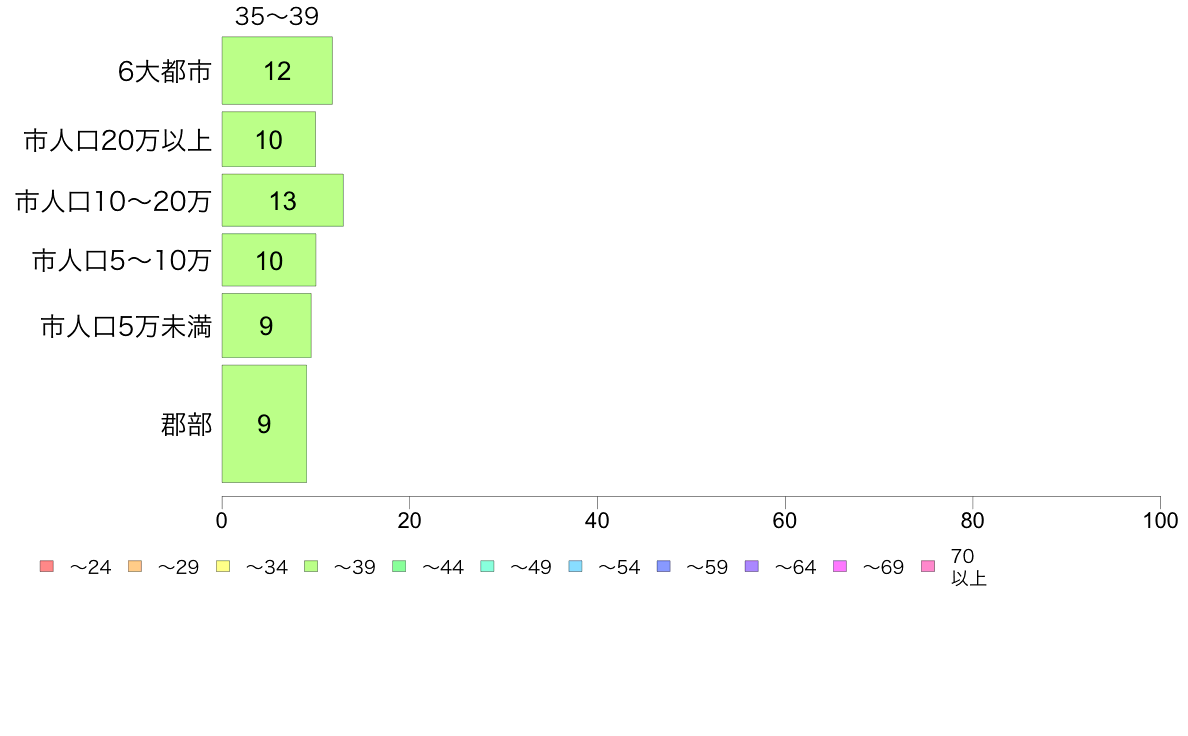Click the ~64 purple legend swatch

coord(752,566)
